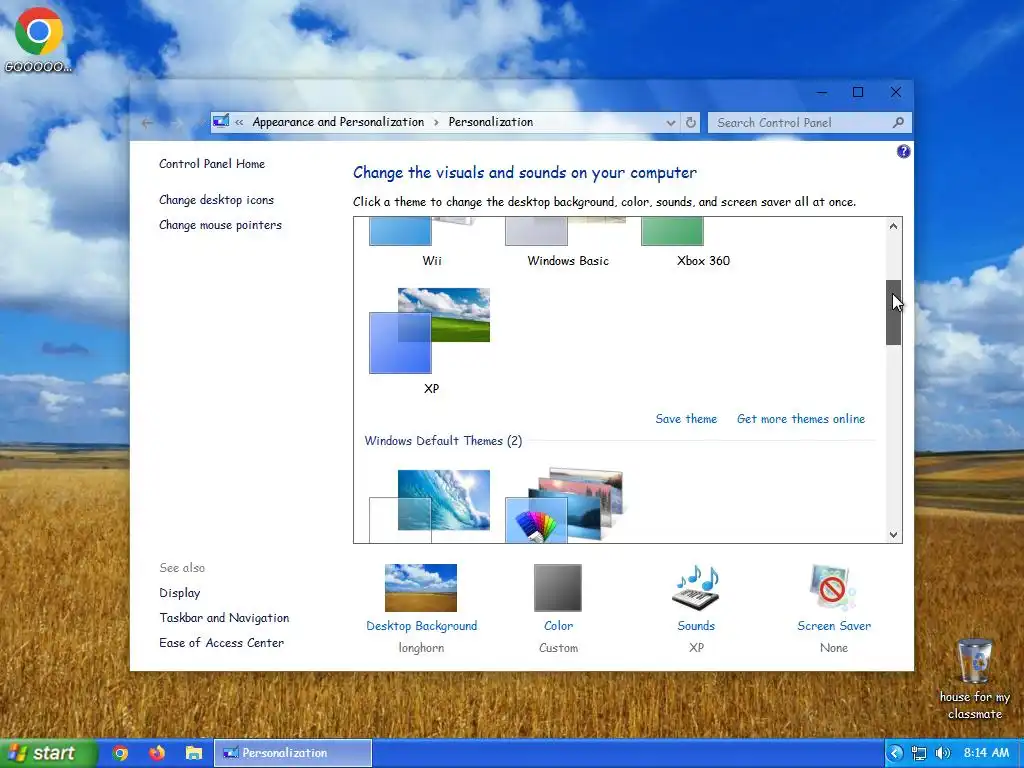Select the ocean wave default theme
The image size is (1024, 768).
pyautogui.click(x=430, y=506)
